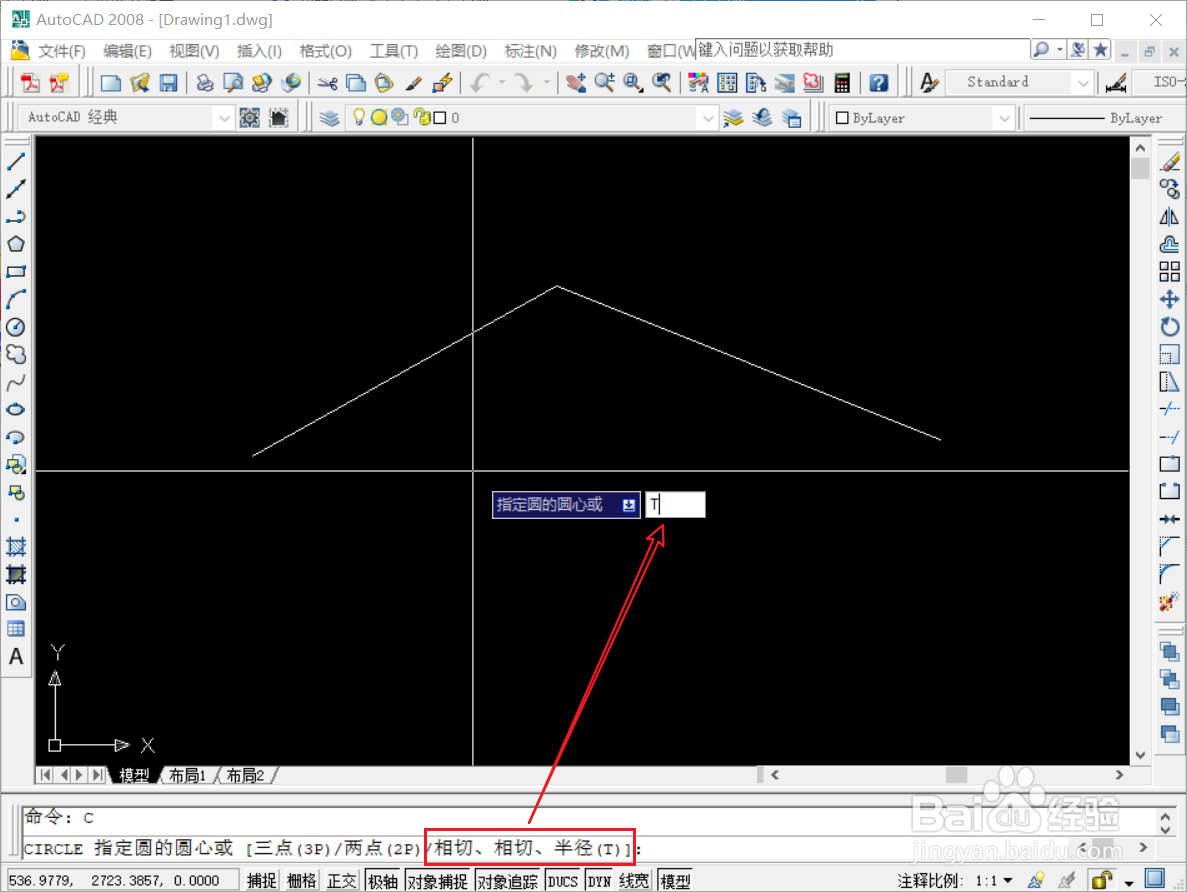1187x892 pixels.
Task: Select the Array modify tool
Action: tap(1170, 271)
